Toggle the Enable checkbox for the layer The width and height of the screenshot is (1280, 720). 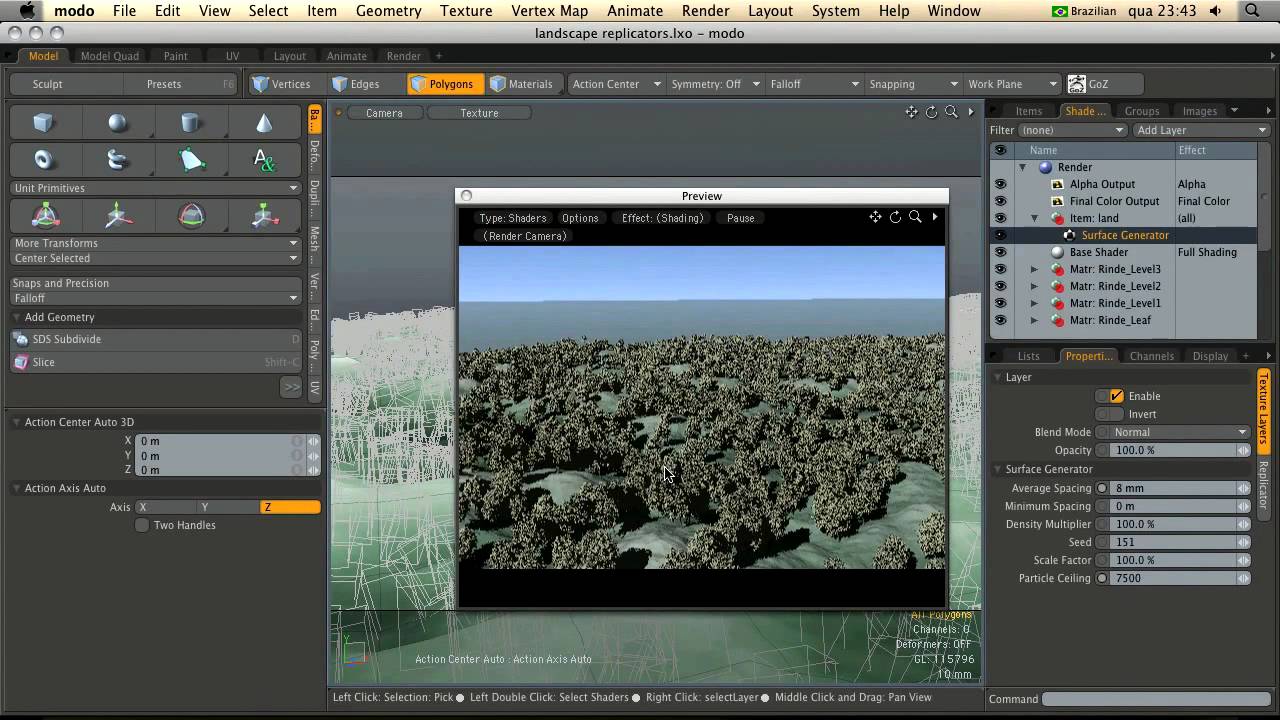1117,396
